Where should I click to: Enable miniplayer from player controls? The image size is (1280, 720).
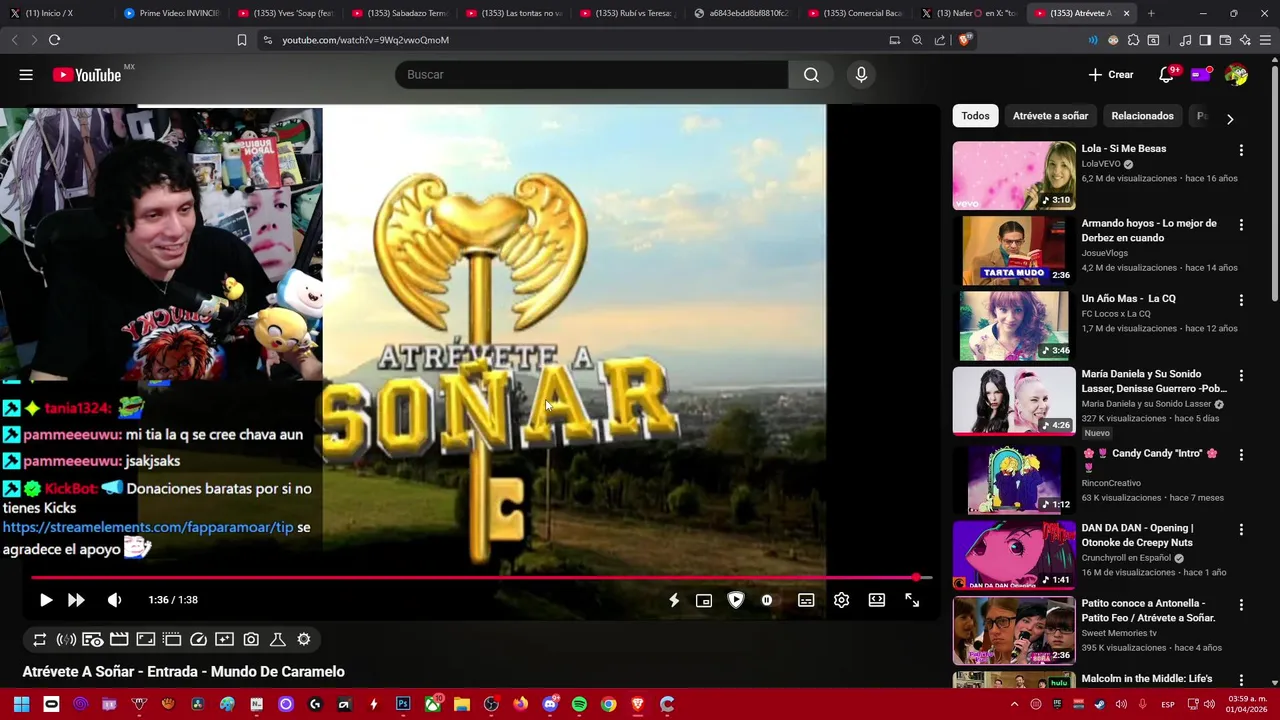(x=704, y=600)
